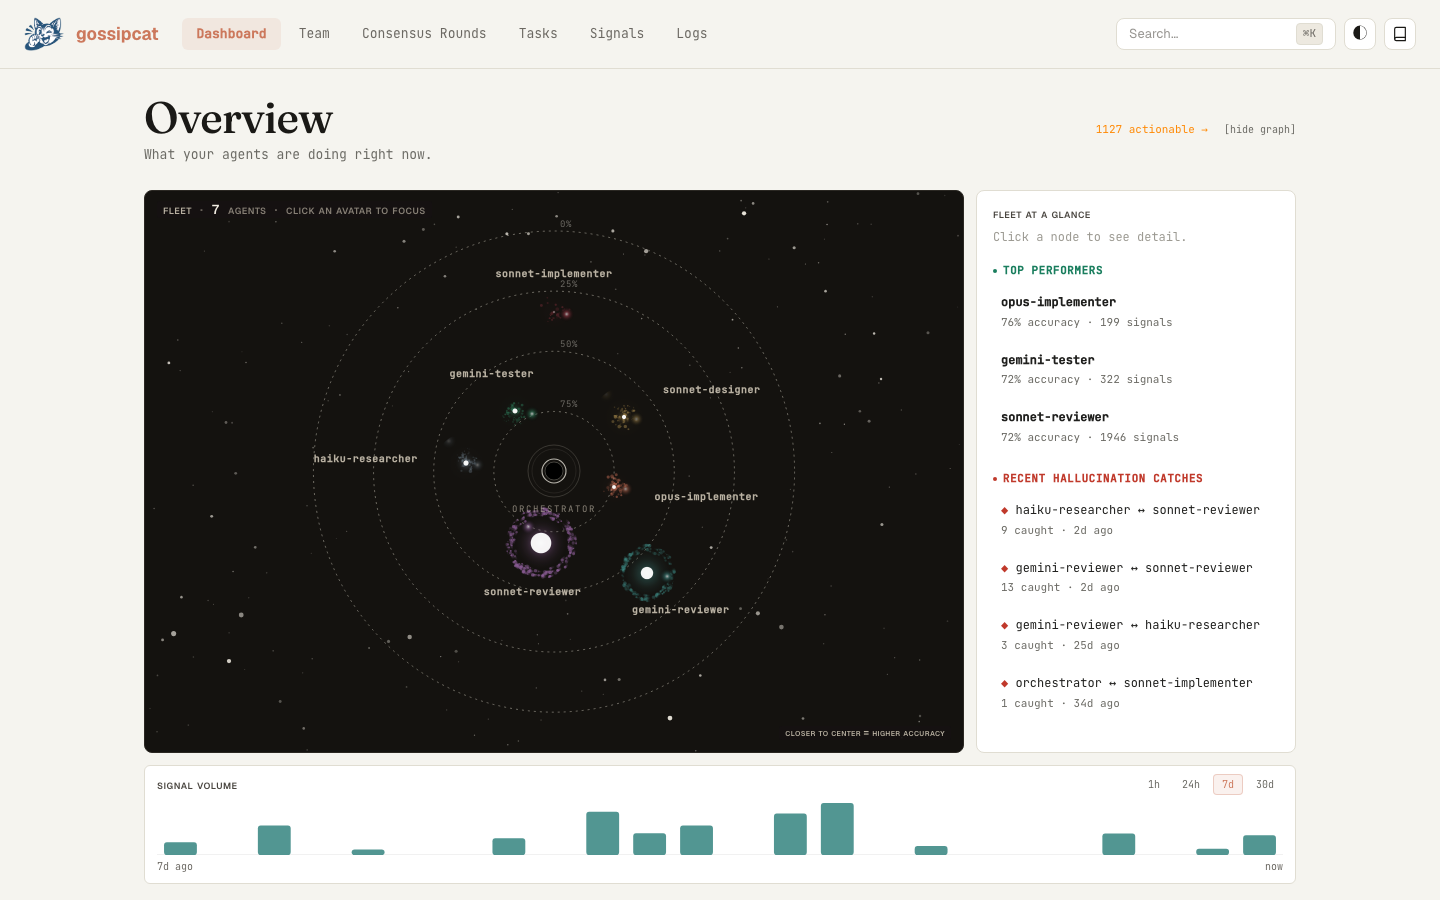The height and width of the screenshot is (900, 1440).
Task: Click the gemini-reviewer graph label
Action: (681, 610)
